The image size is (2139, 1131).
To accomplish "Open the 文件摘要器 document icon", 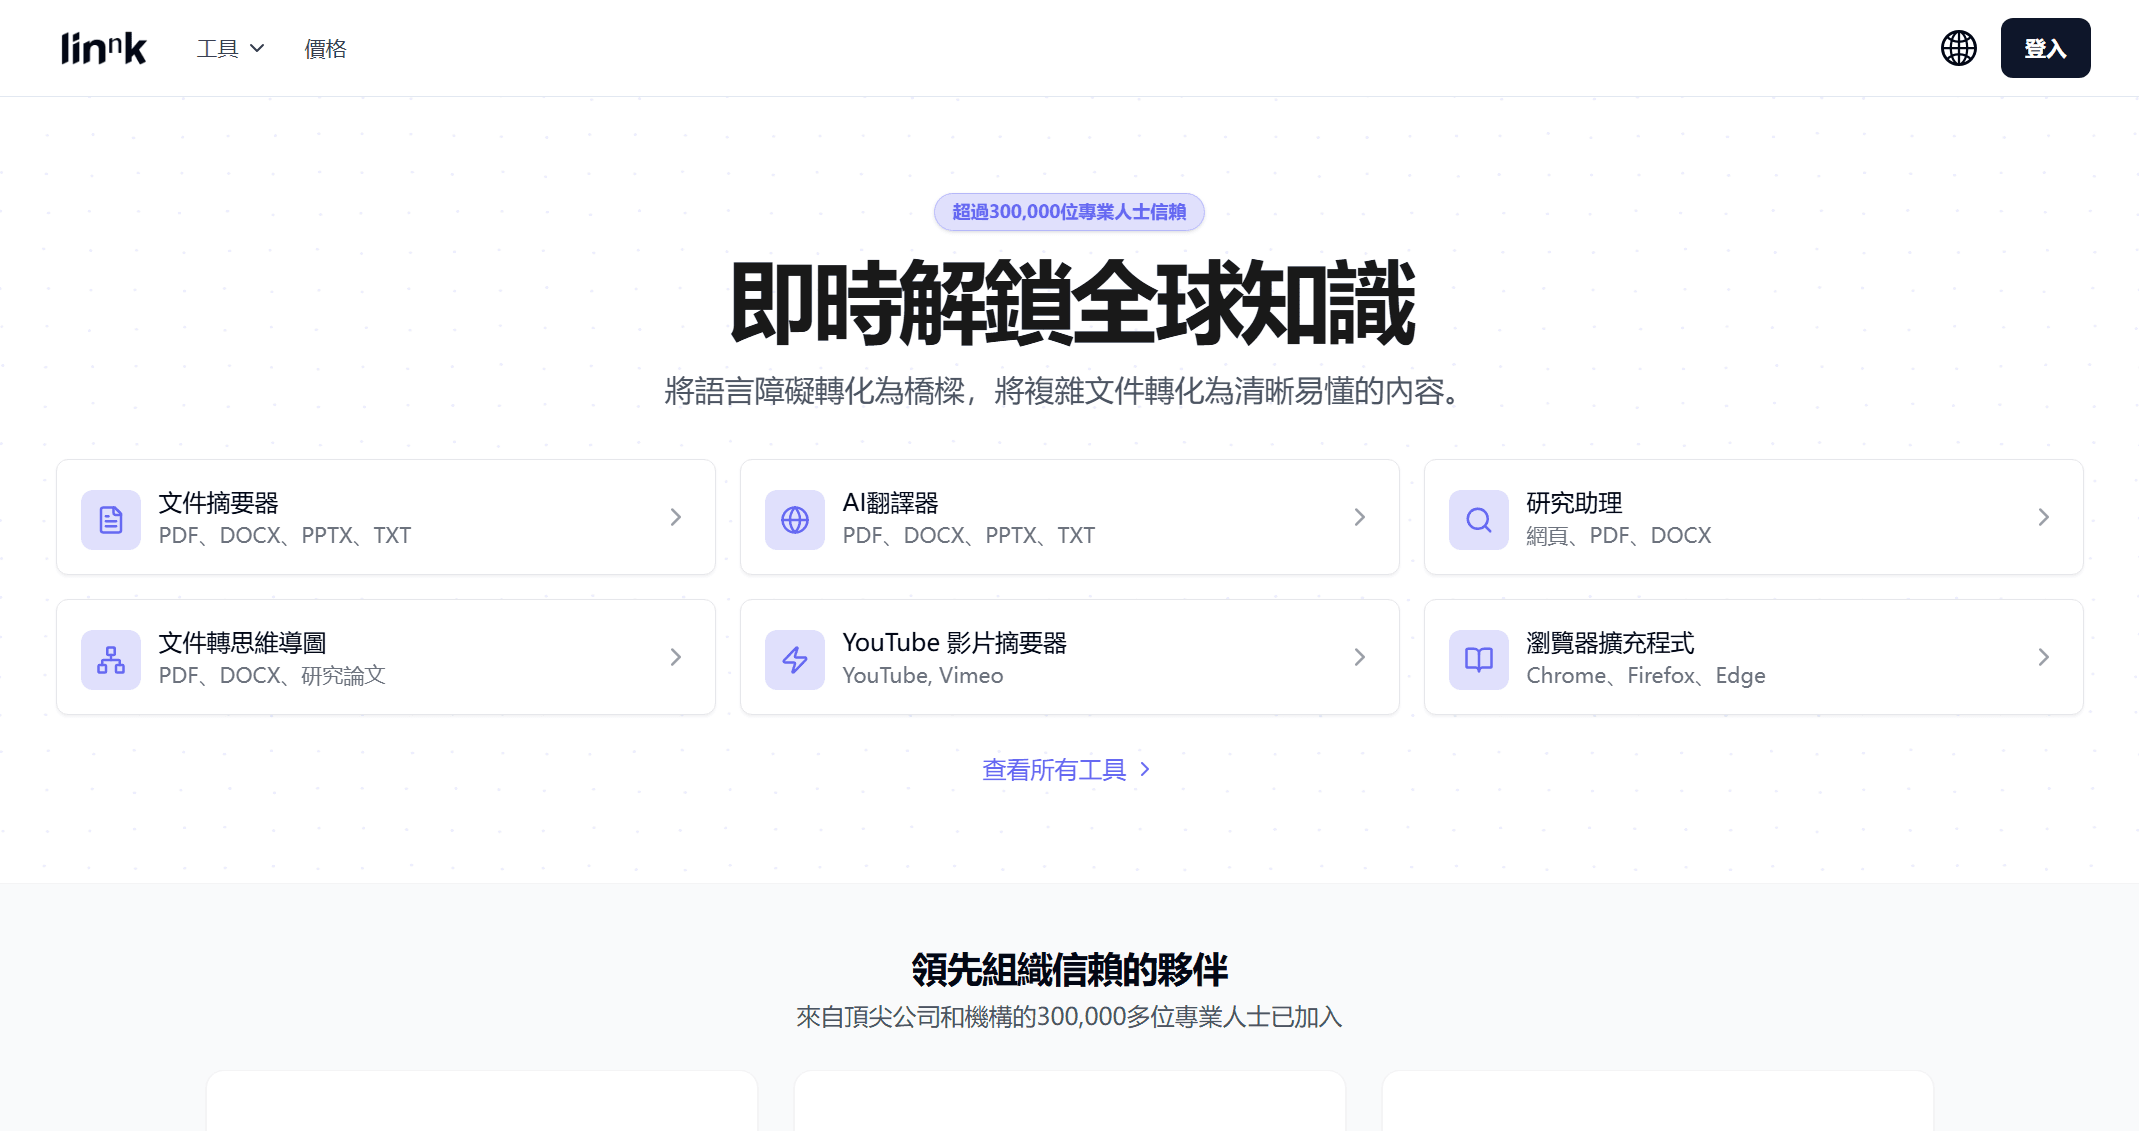I will (x=111, y=519).
